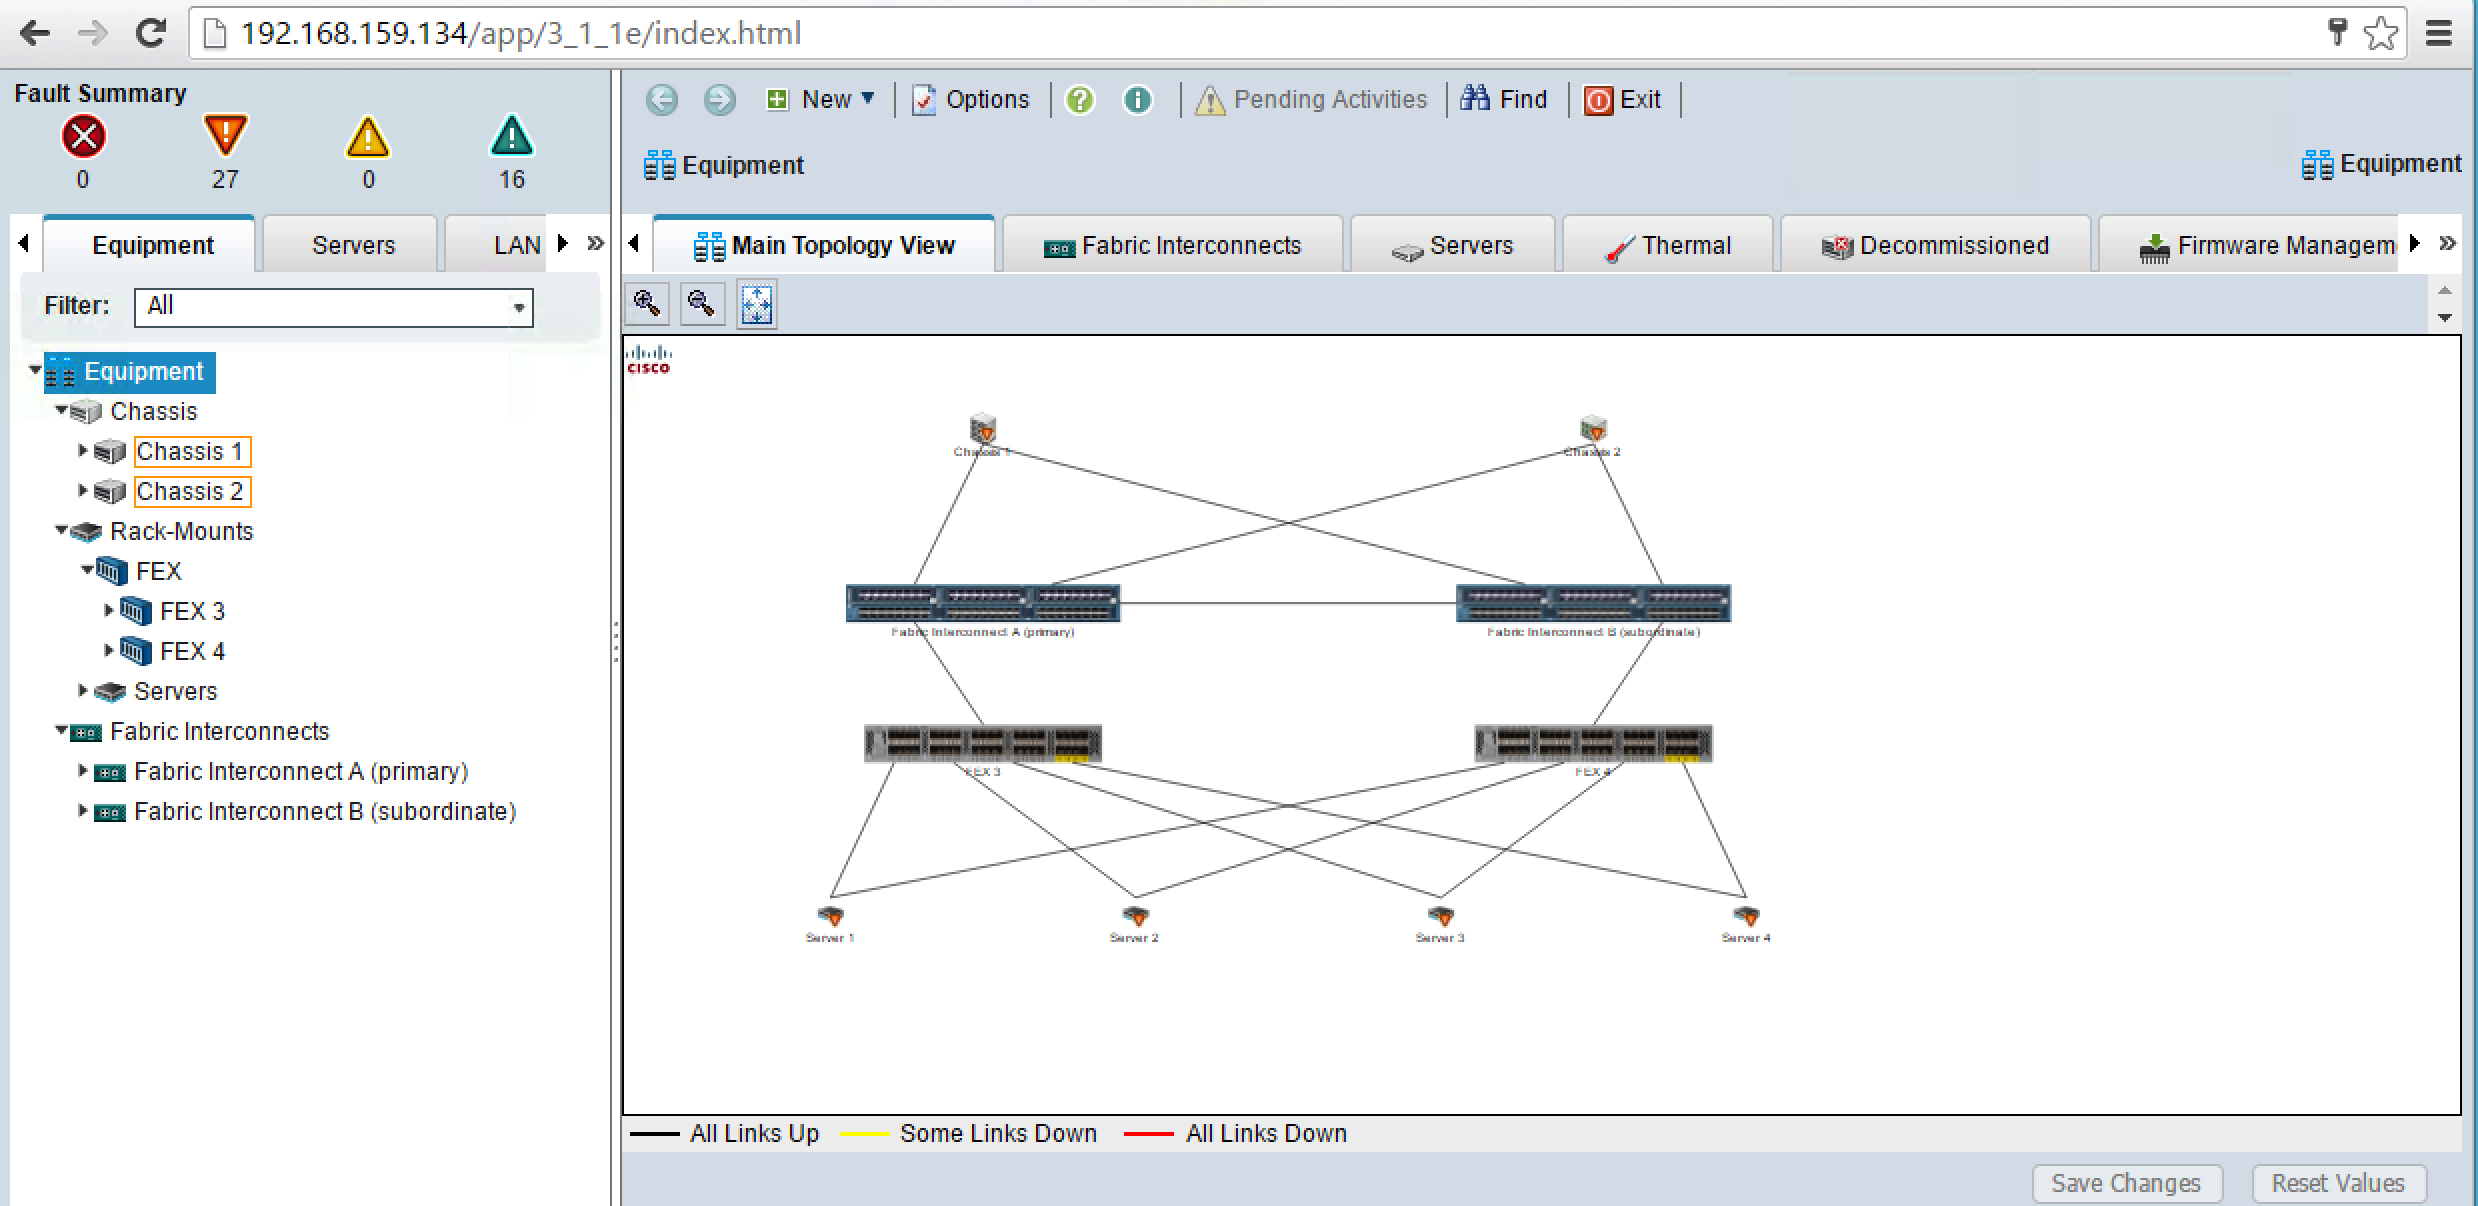Select FEX 4 in equipment tree

click(192, 651)
